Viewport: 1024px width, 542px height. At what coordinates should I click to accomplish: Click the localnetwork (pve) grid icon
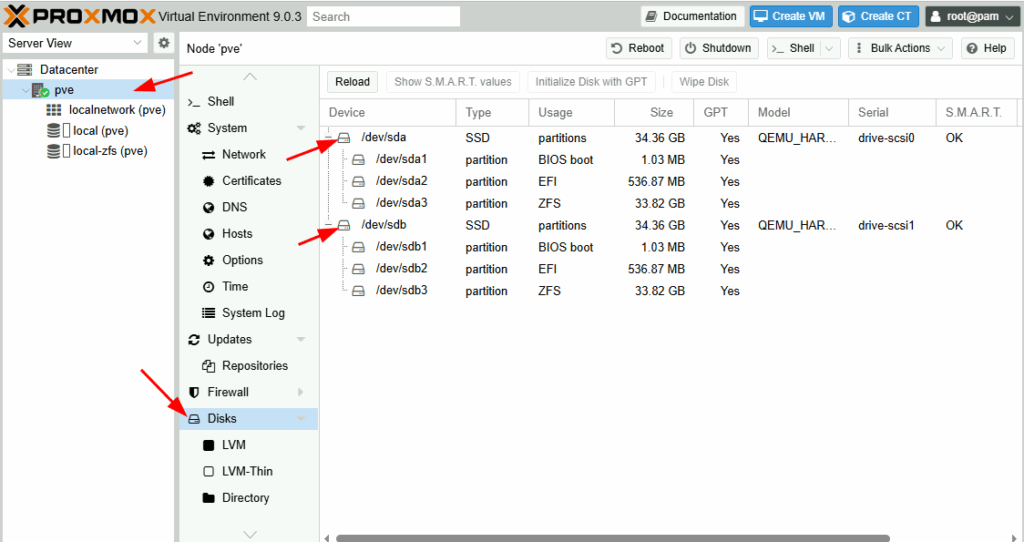point(54,110)
